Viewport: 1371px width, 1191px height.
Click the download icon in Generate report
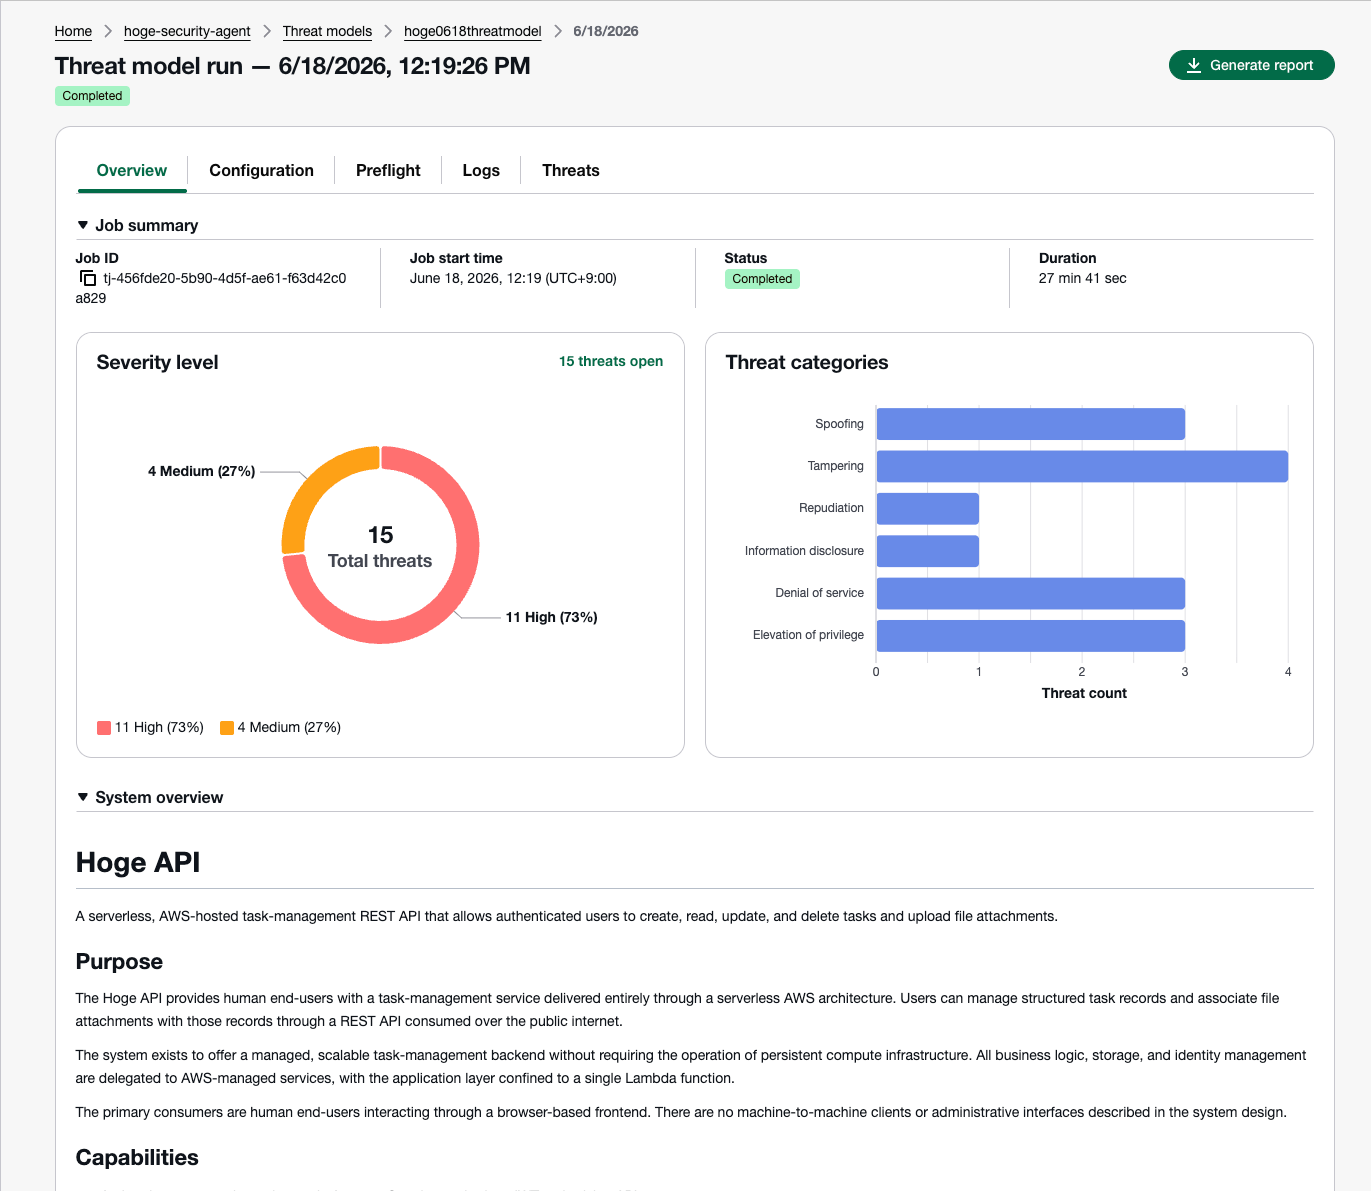click(1194, 65)
